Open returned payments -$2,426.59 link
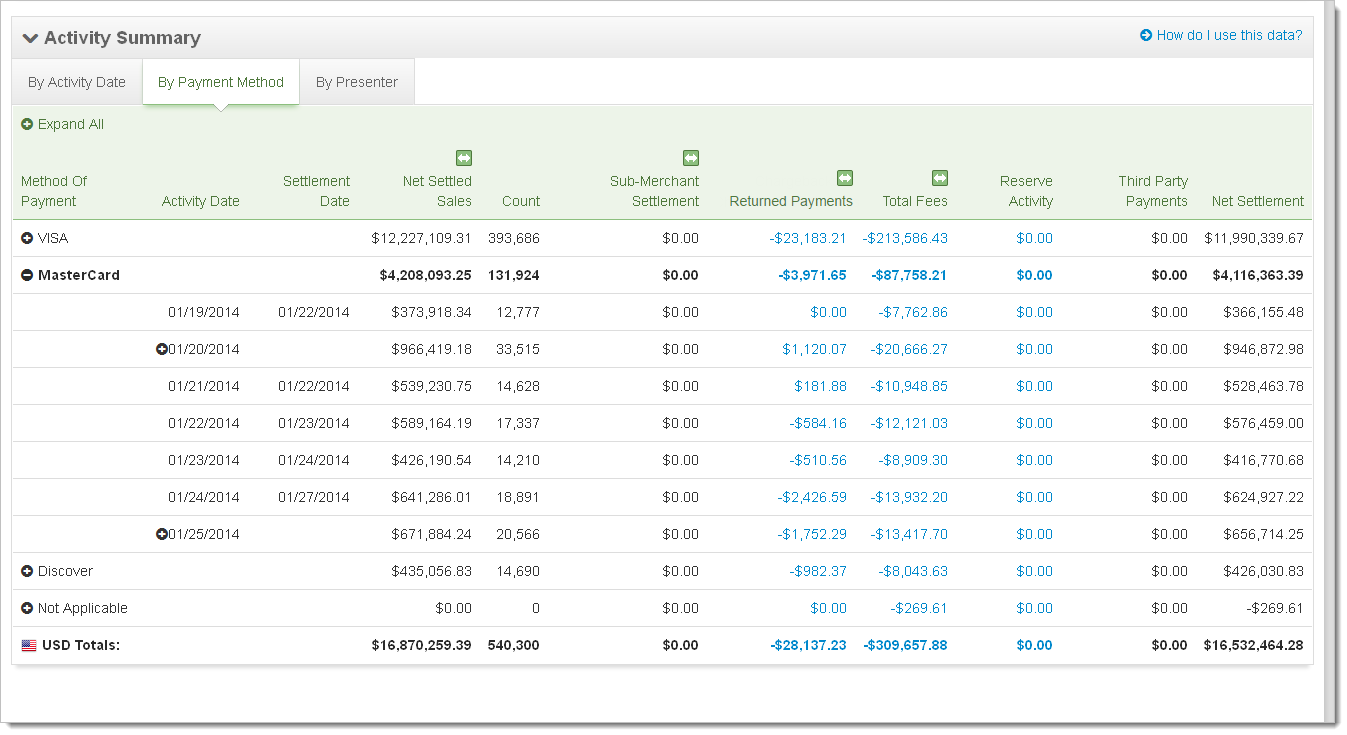The image size is (1347, 735). click(812, 498)
